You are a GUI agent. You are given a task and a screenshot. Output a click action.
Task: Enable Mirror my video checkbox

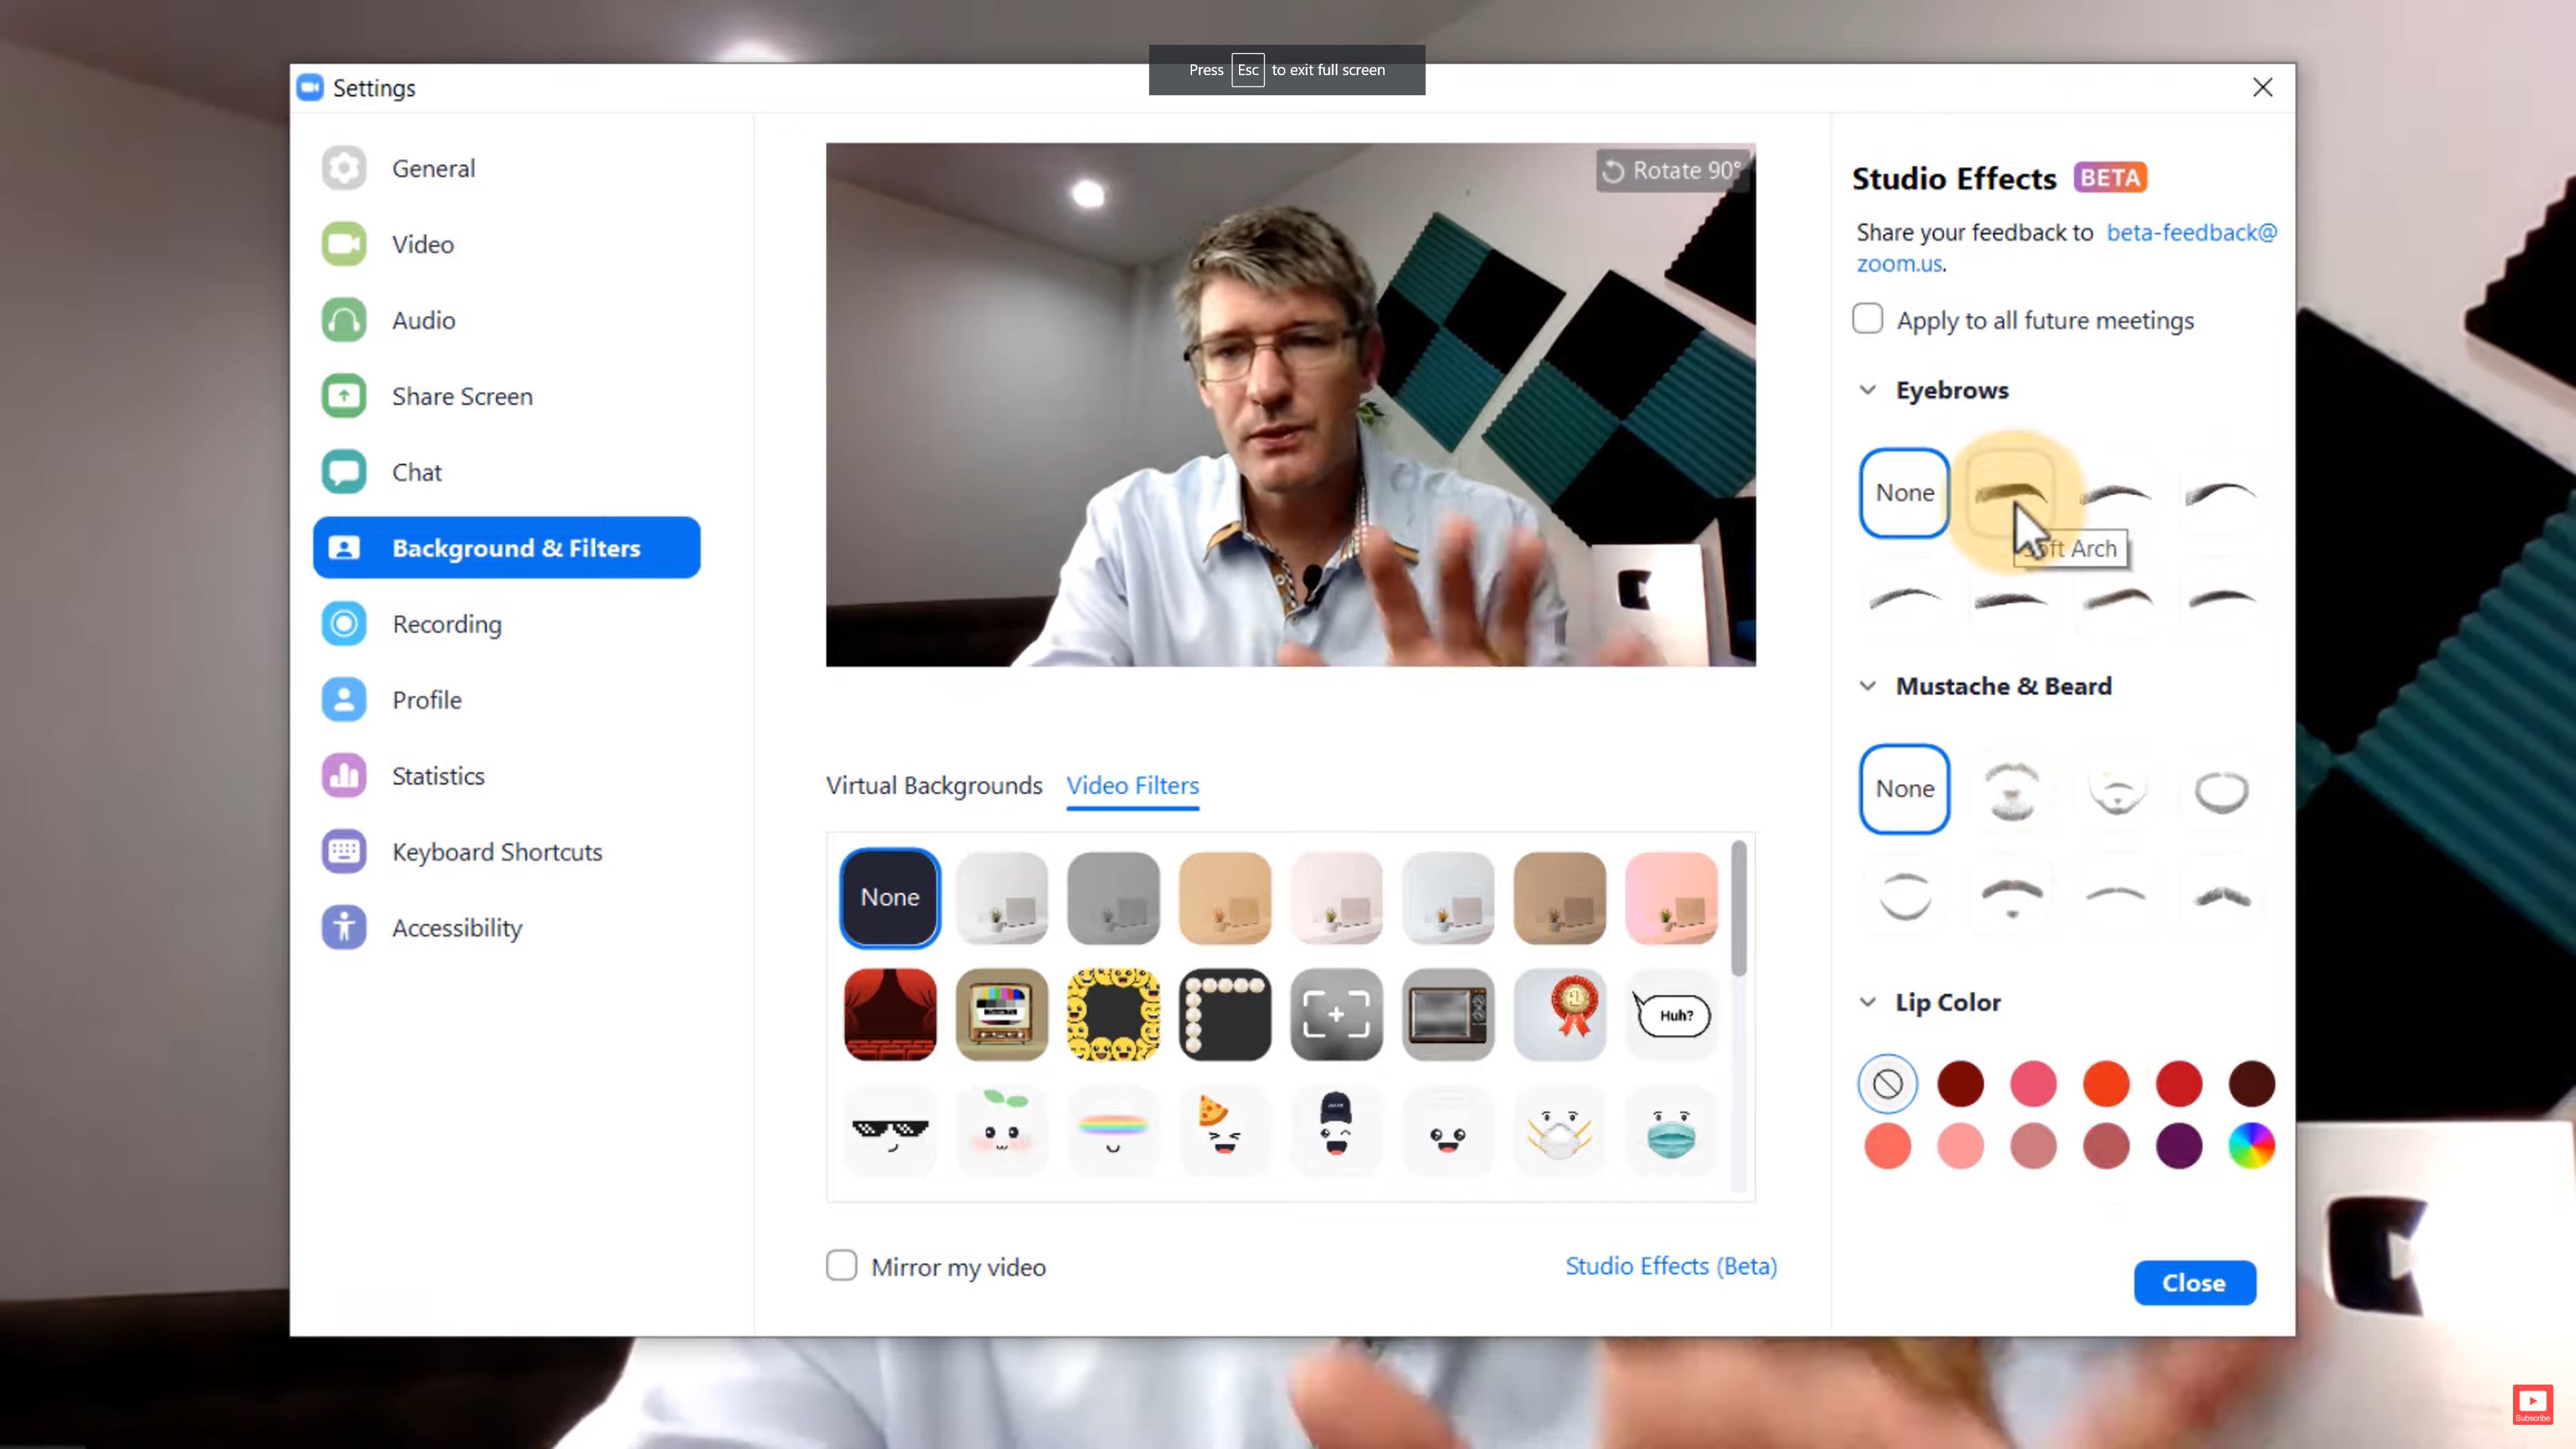[841, 1265]
